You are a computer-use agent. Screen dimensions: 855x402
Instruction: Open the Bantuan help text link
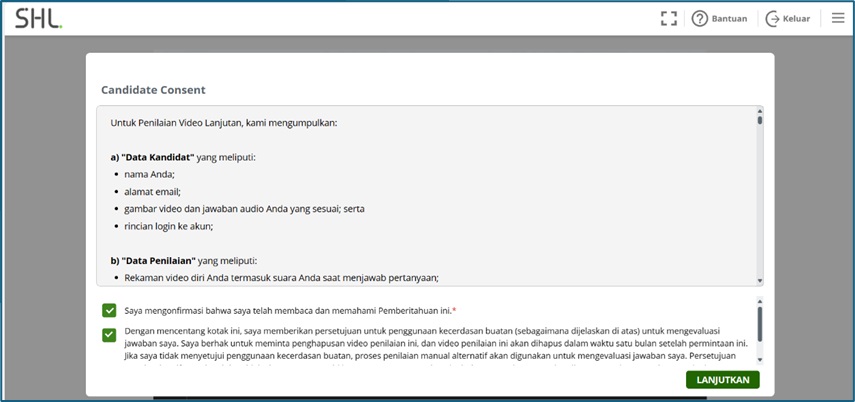(729, 18)
